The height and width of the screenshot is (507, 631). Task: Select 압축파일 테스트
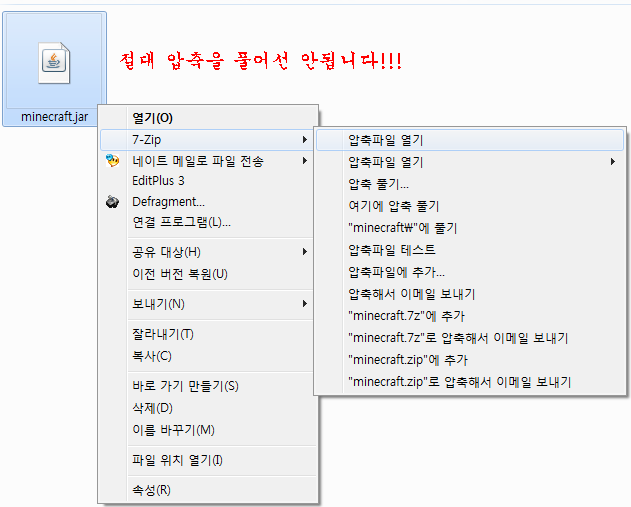(470, 250)
